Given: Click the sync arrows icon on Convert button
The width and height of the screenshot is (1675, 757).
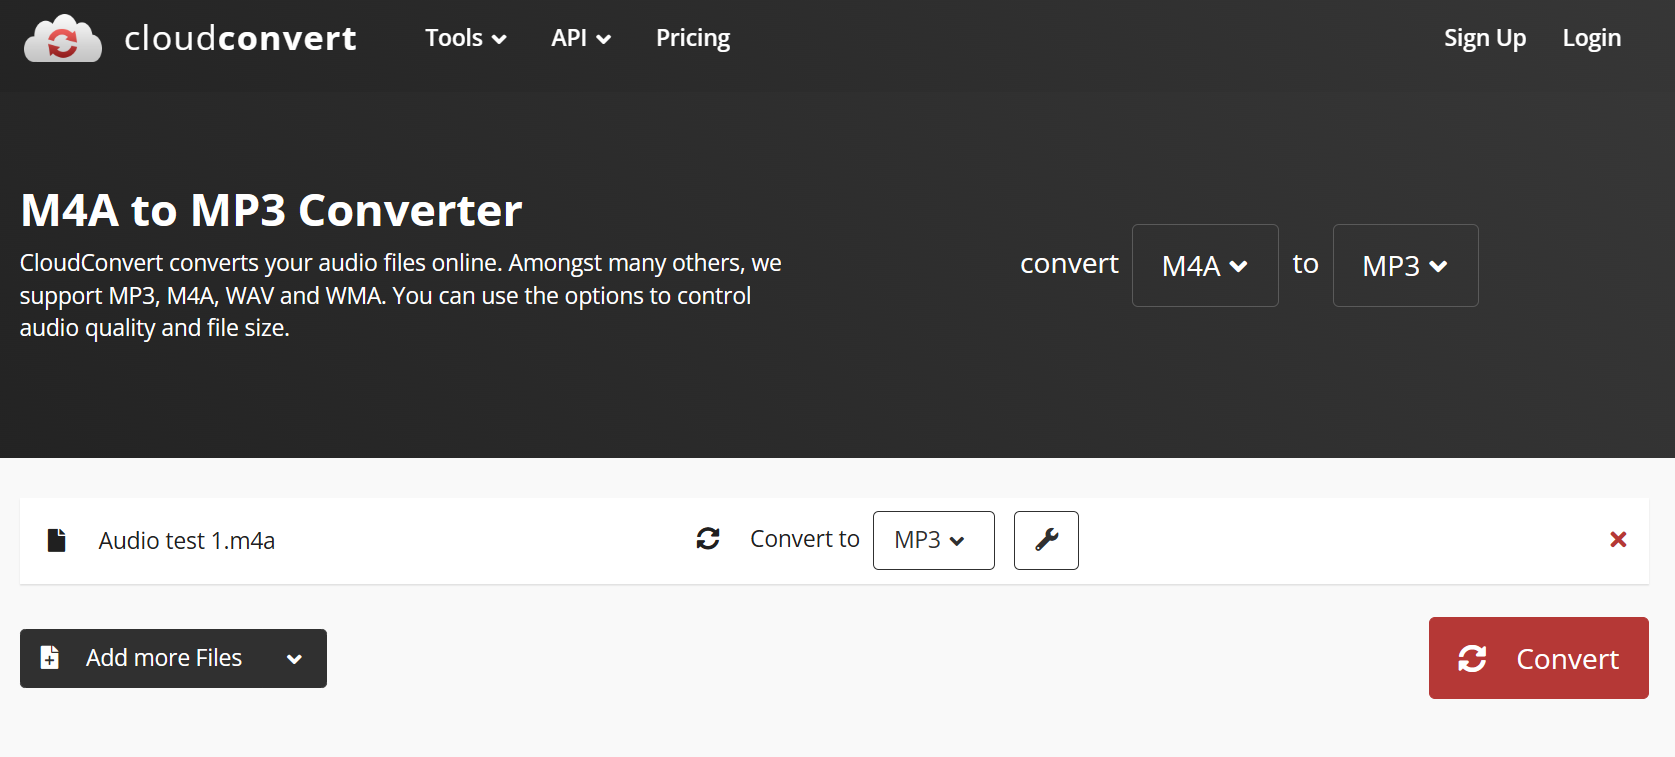Looking at the screenshot, I should tap(1472, 658).
